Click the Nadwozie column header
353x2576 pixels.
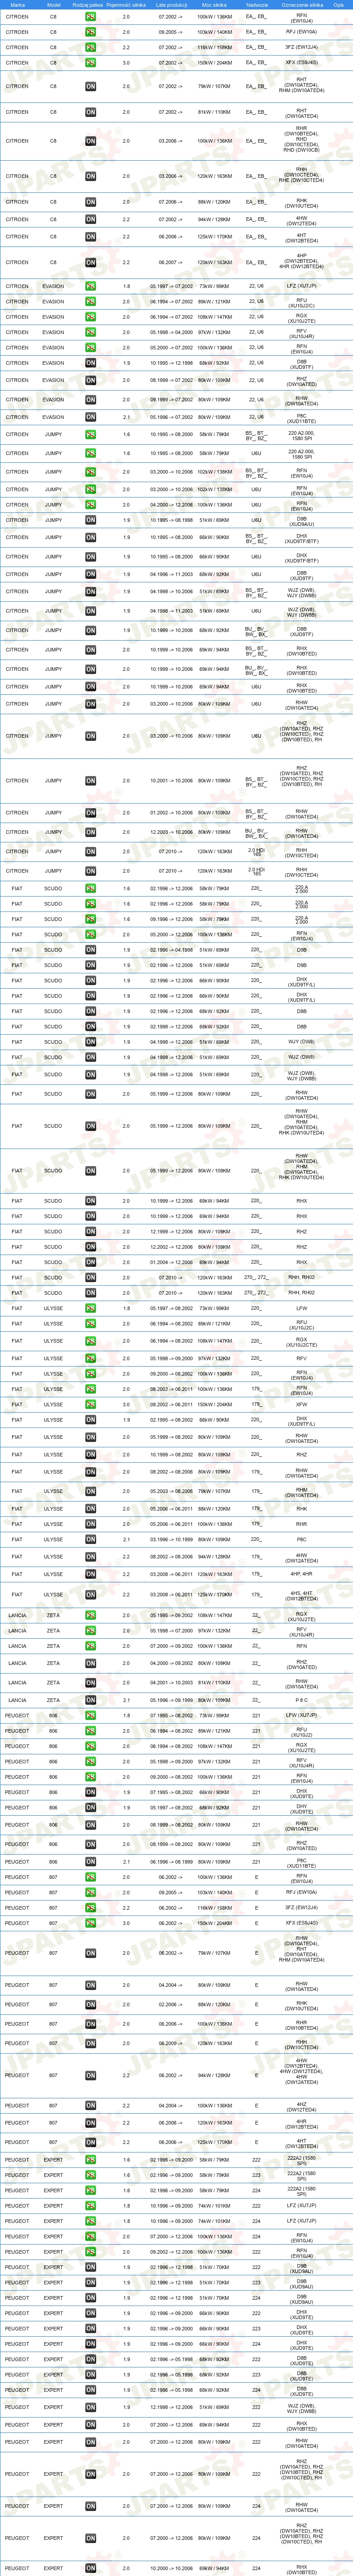[x=257, y=5]
